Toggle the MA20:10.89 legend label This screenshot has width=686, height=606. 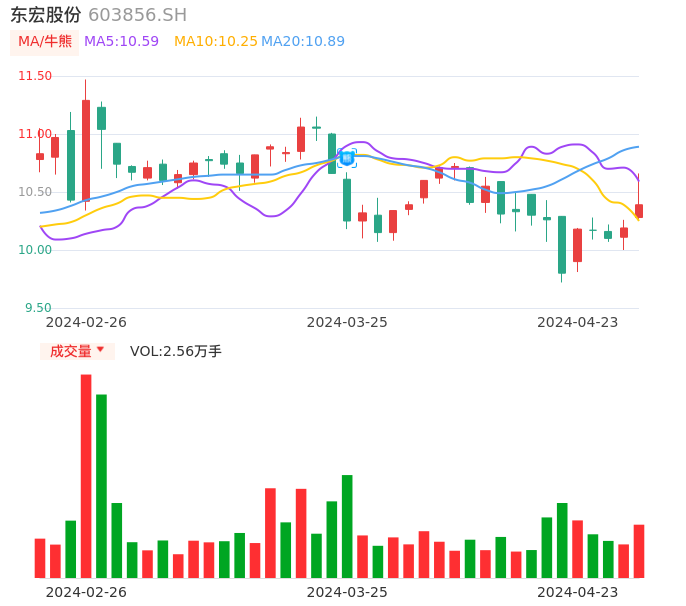click(x=303, y=41)
